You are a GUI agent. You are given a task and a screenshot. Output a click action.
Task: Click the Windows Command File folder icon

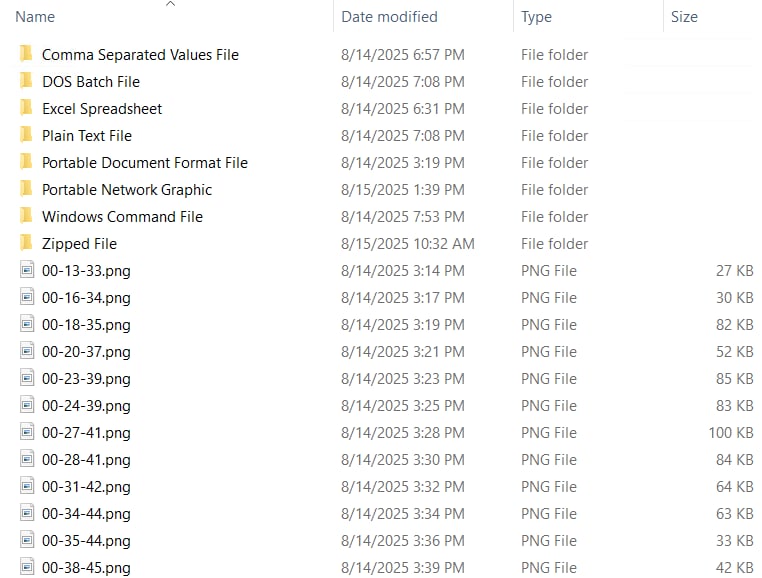click(26, 216)
